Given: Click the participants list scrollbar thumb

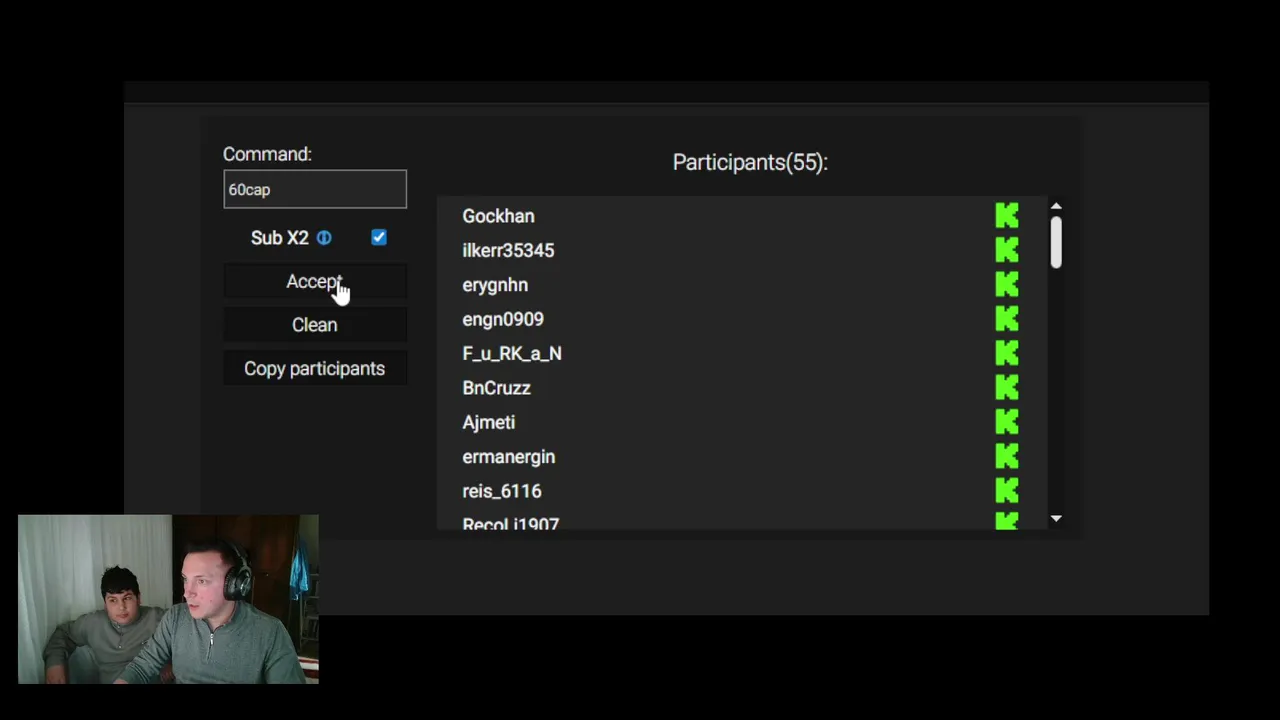Looking at the screenshot, I should click(x=1056, y=242).
